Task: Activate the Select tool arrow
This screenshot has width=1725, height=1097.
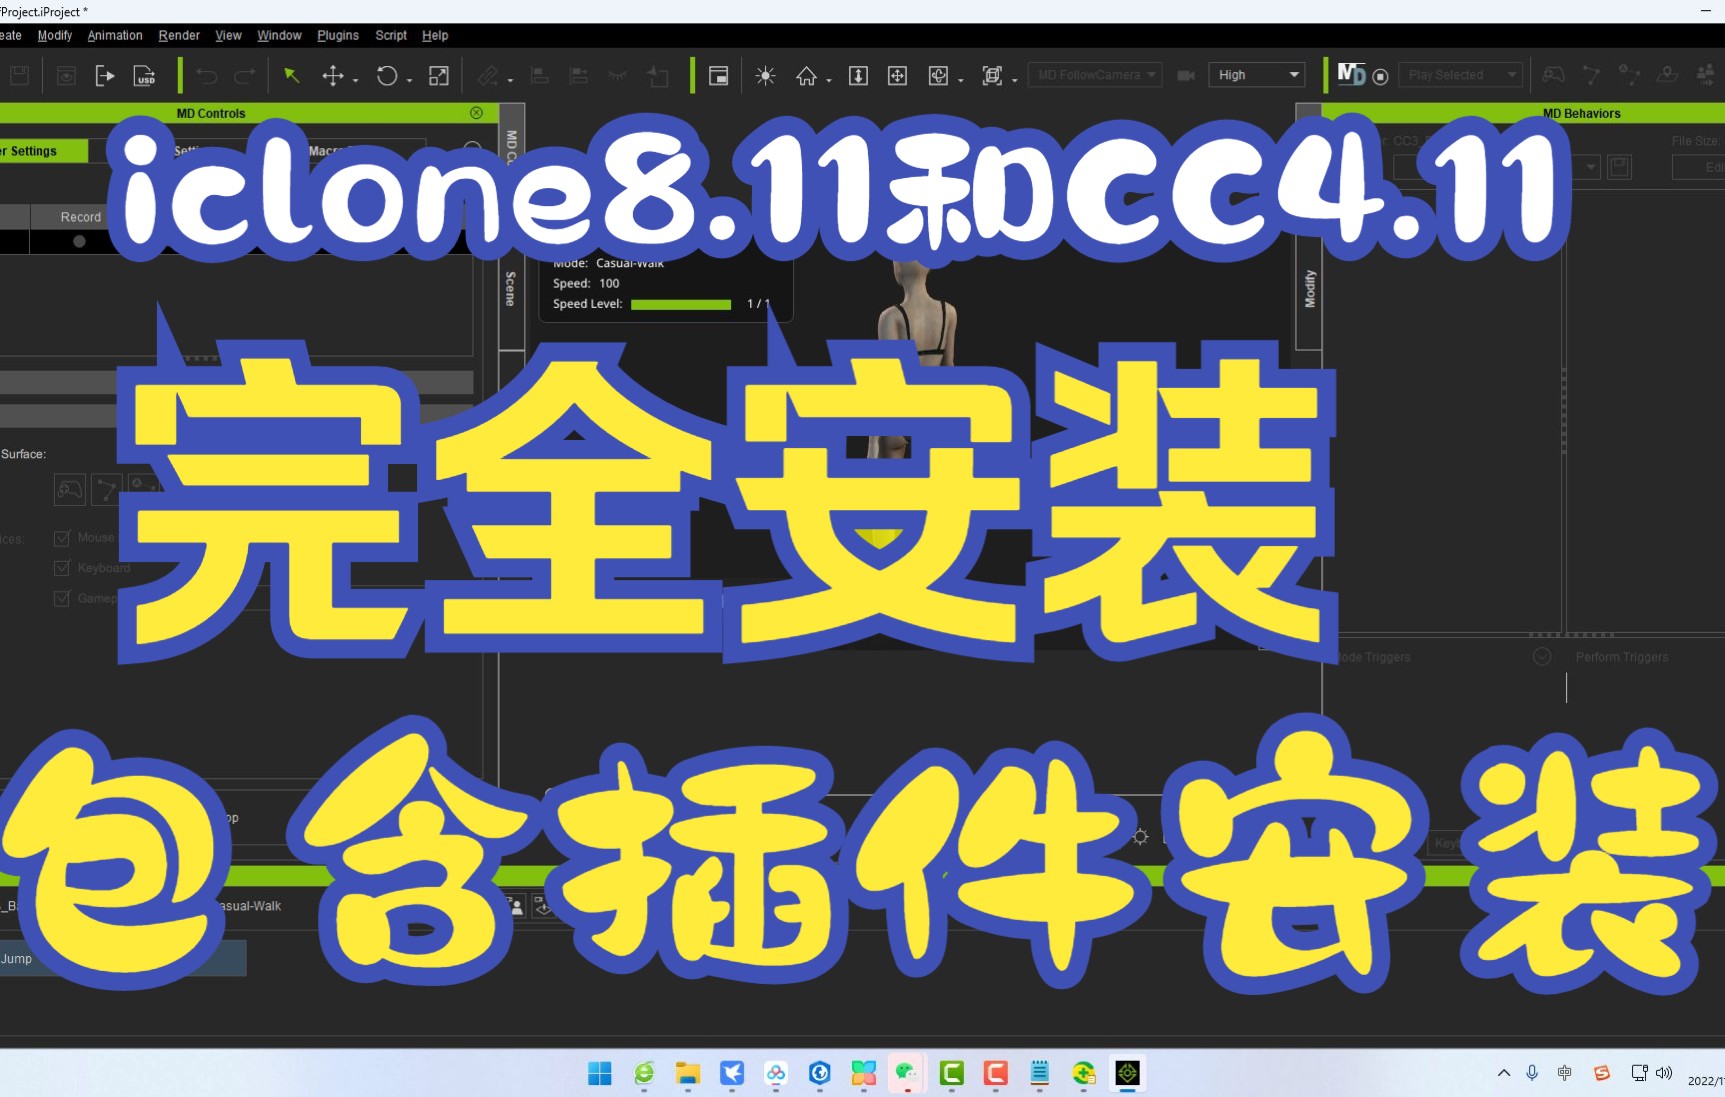Action: [x=291, y=75]
